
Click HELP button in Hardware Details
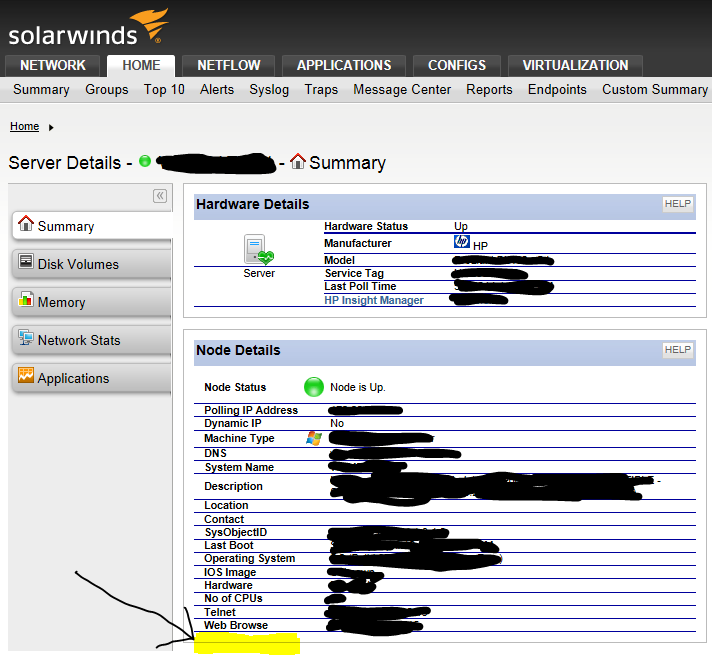pos(677,204)
